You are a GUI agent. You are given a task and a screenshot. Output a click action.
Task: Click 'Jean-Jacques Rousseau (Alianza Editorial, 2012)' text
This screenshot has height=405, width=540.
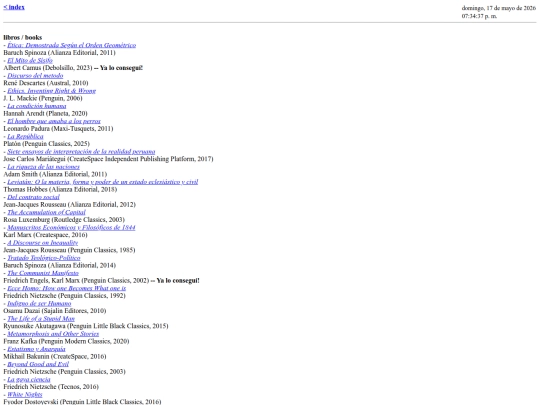pyautogui.click(x=70, y=204)
